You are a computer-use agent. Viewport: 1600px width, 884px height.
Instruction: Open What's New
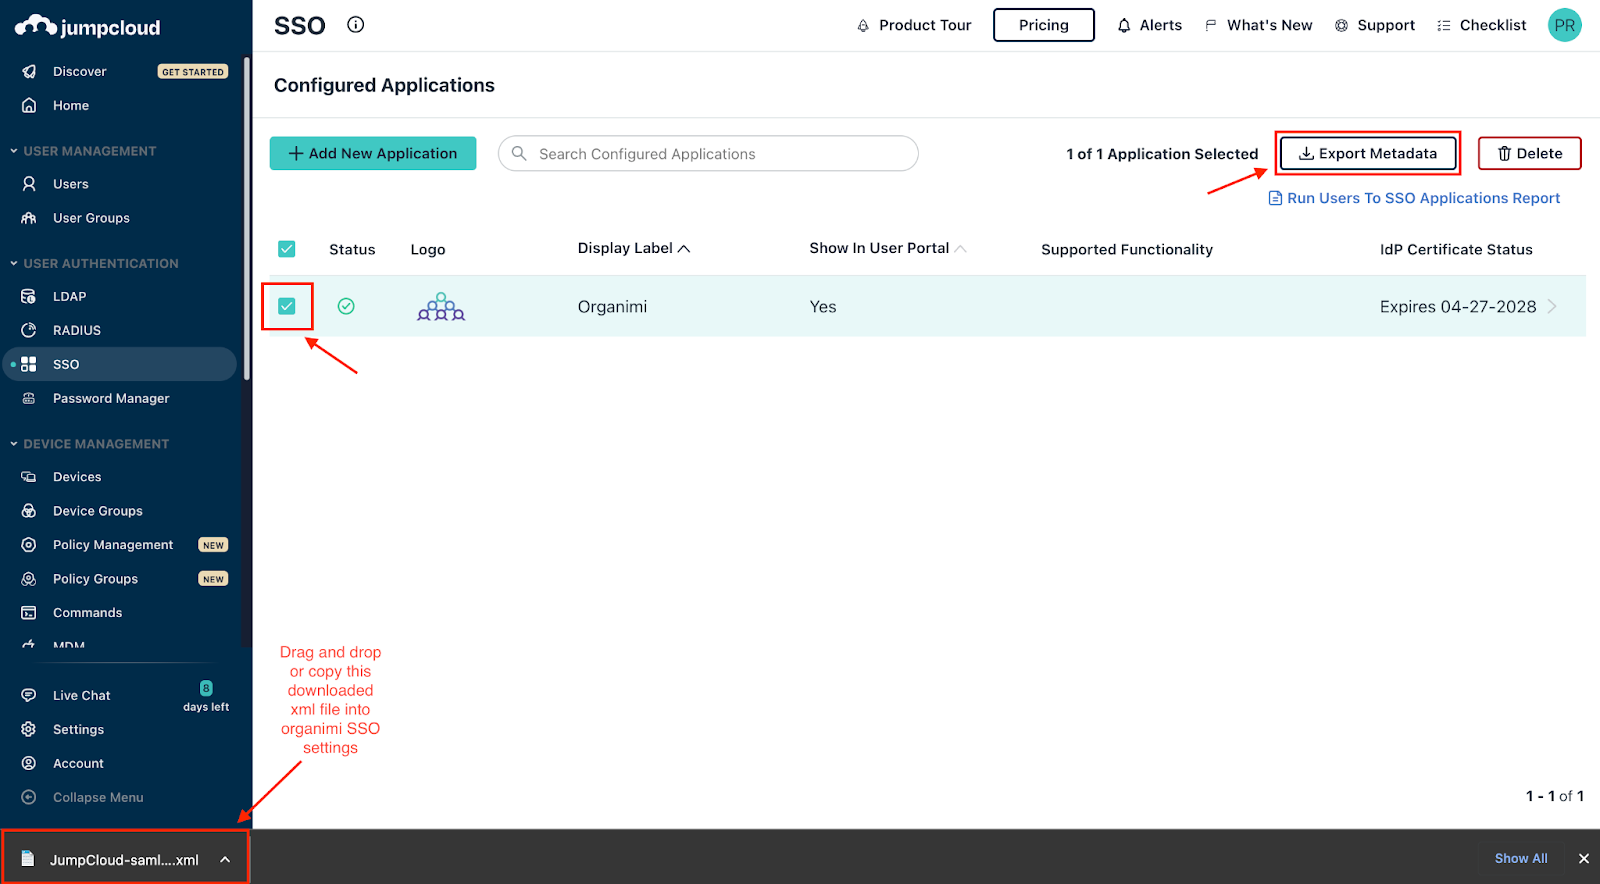(x=1259, y=25)
